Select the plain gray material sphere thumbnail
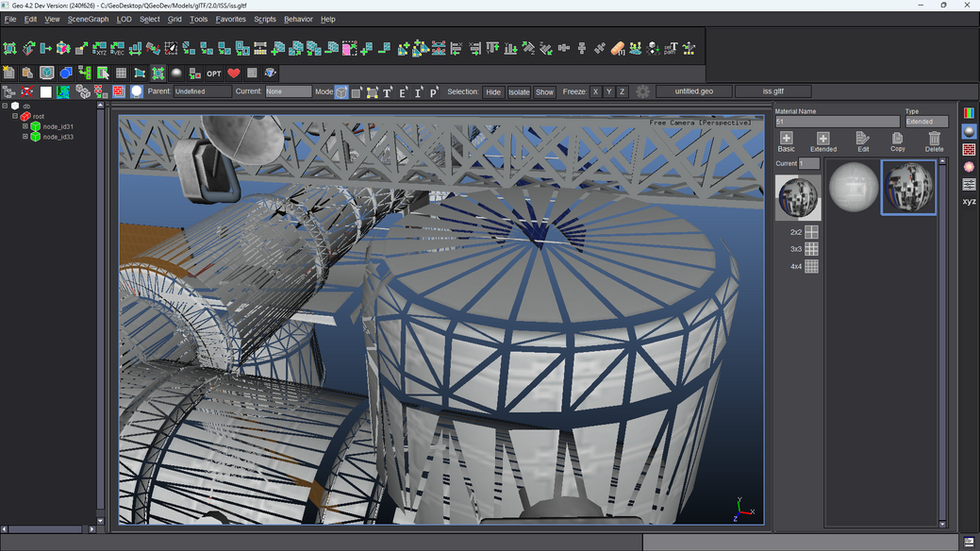980x551 pixels. pyautogui.click(x=853, y=186)
